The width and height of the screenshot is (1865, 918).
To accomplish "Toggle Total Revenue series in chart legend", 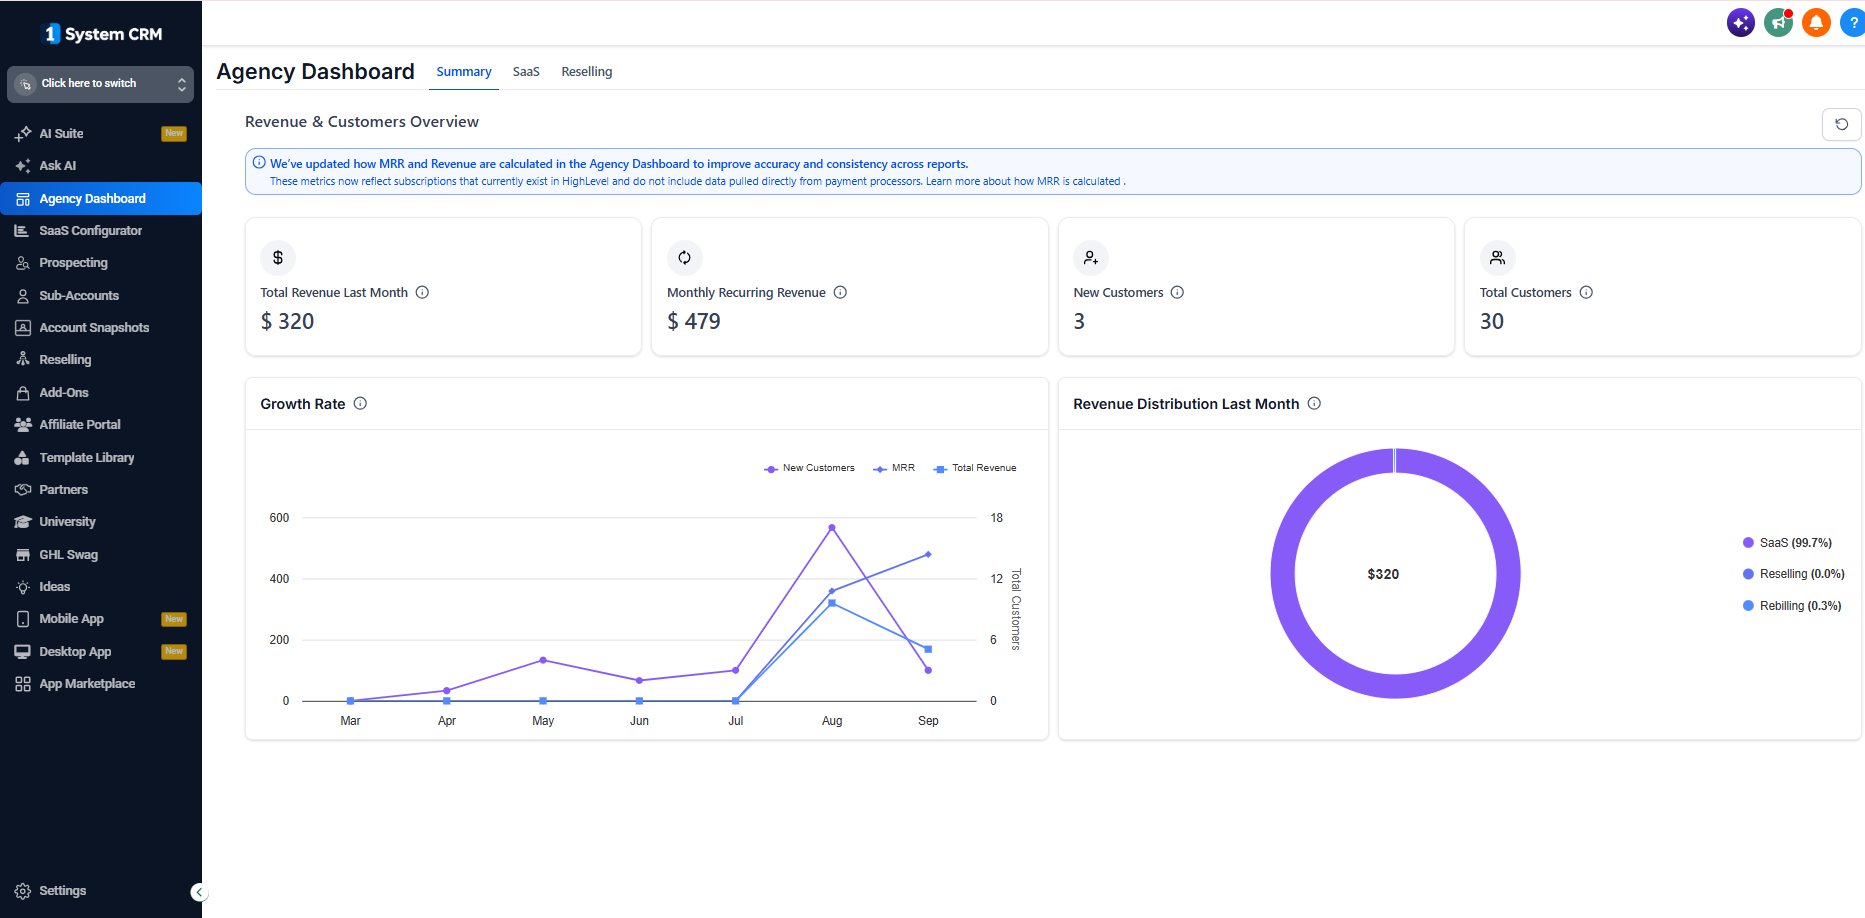I will tap(975, 468).
